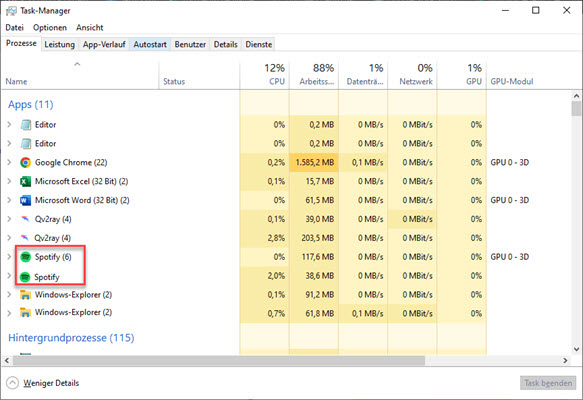Viewport: 583px width, 400px height.
Task: Click the 2,8% CPU cell
Action: [265, 238]
